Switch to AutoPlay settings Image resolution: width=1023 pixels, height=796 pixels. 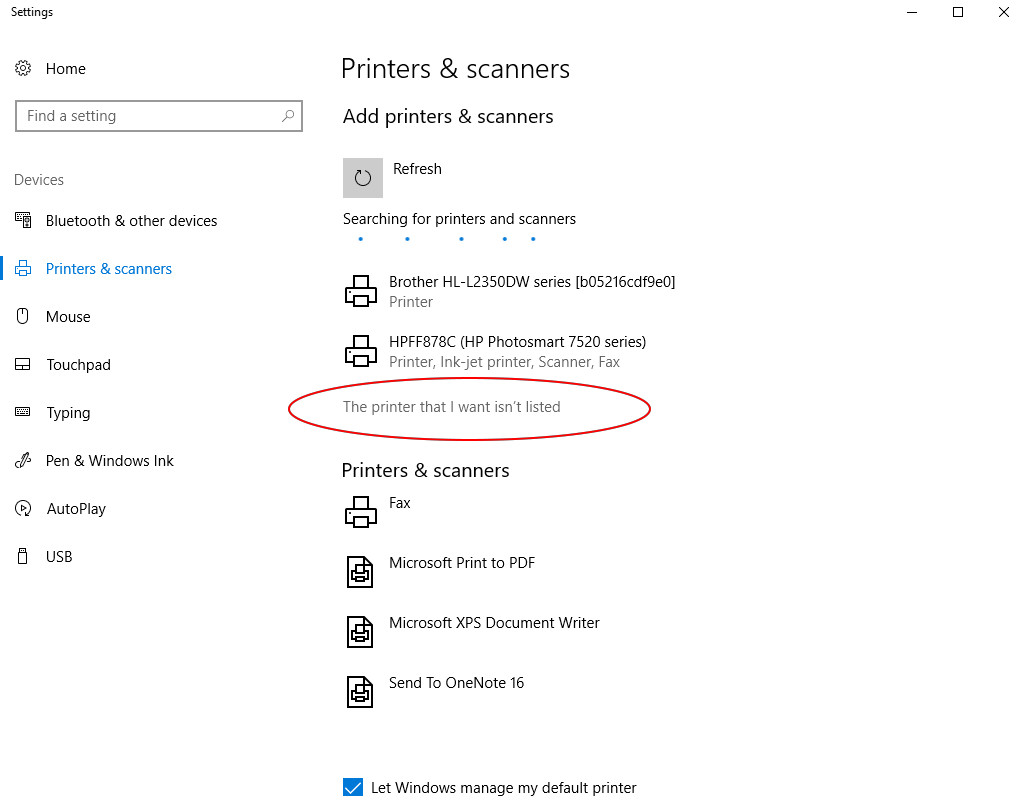click(x=76, y=509)
